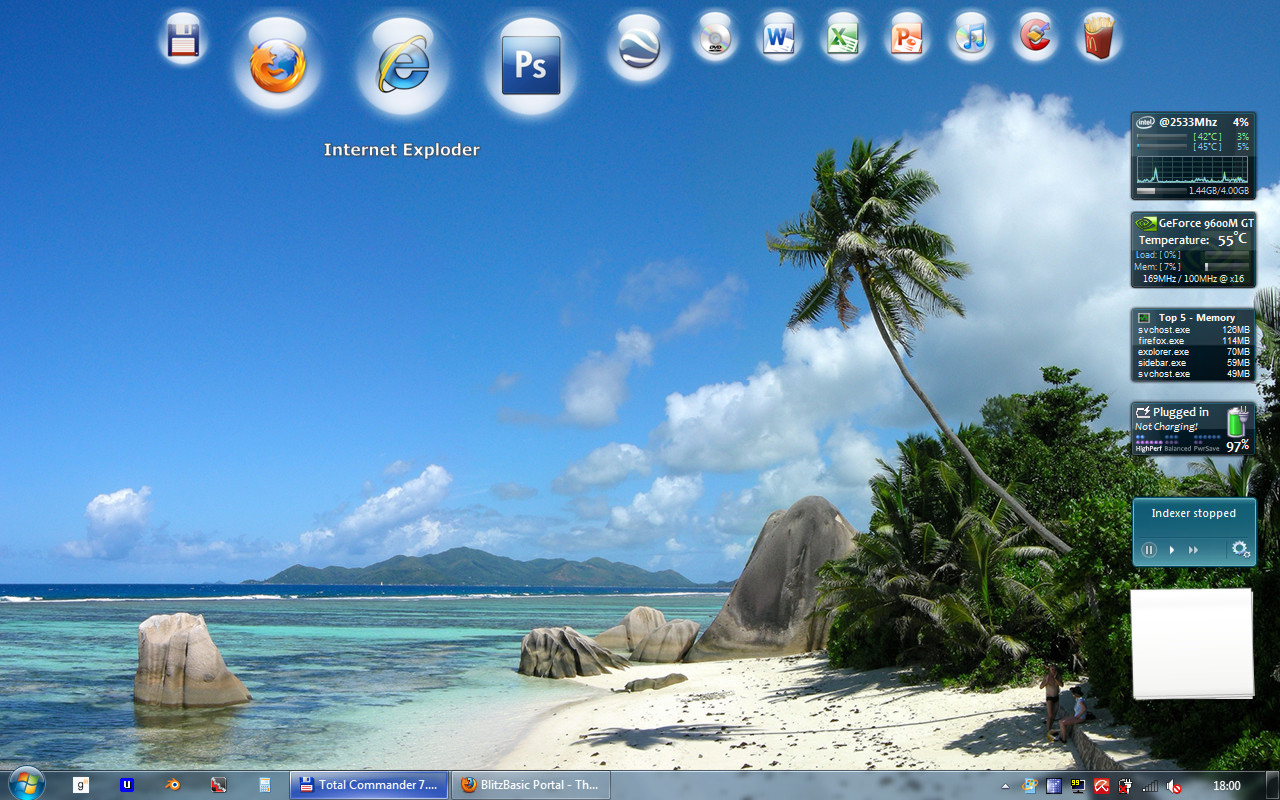Open Microsoft Word from the dock
Screen dimensions: 1280x800
778,38
